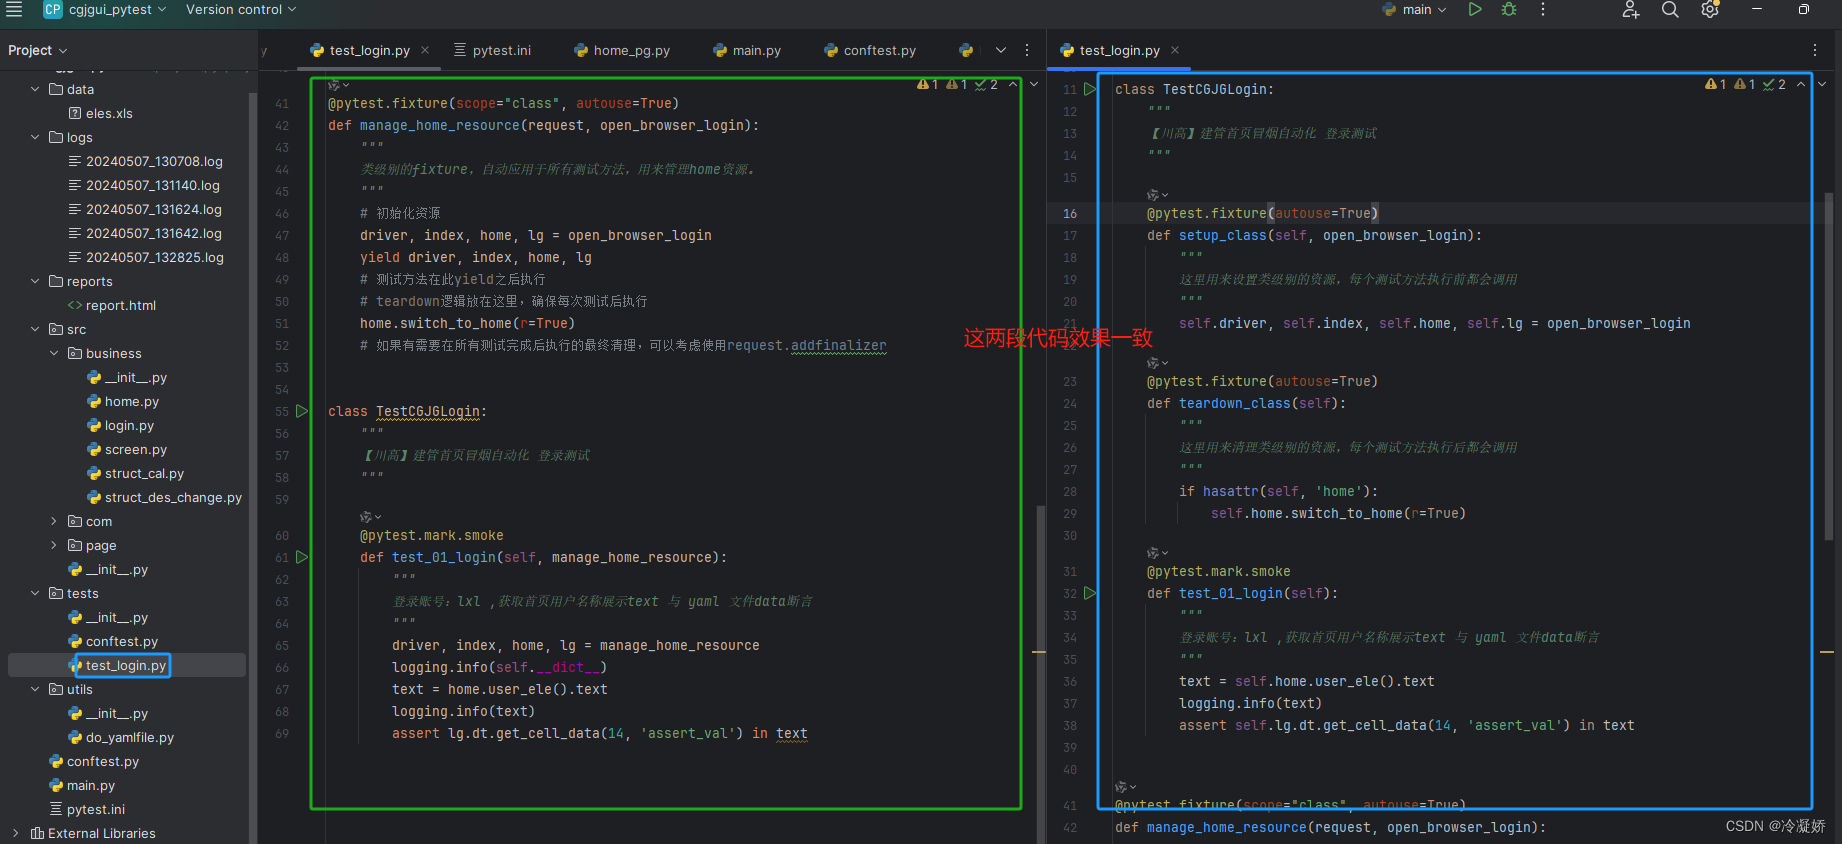Screen dimensions: 1842x844
Task: Collapse the src folder
Action: 35,329
